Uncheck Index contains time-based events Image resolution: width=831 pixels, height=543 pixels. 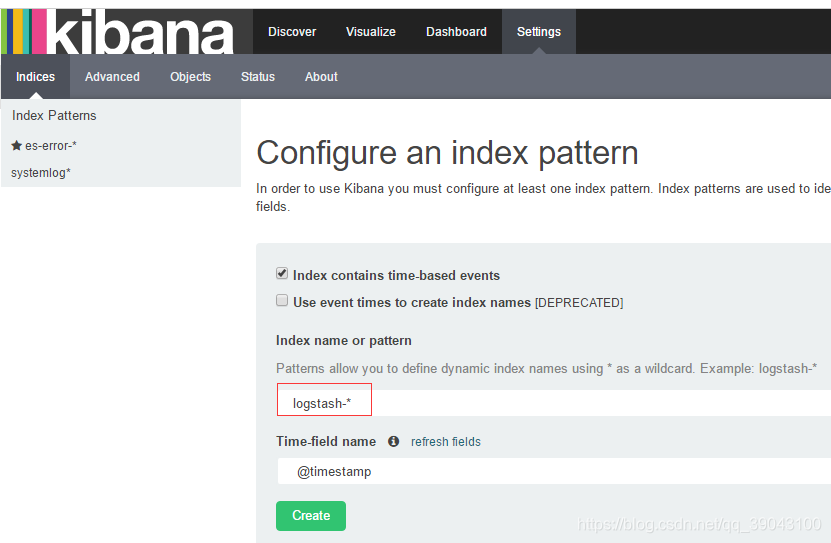click(282, 274)
